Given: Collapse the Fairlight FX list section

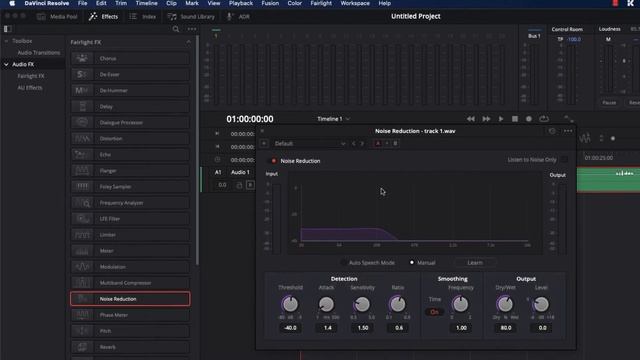Looking at the screenshot, I should coord(188,42).
